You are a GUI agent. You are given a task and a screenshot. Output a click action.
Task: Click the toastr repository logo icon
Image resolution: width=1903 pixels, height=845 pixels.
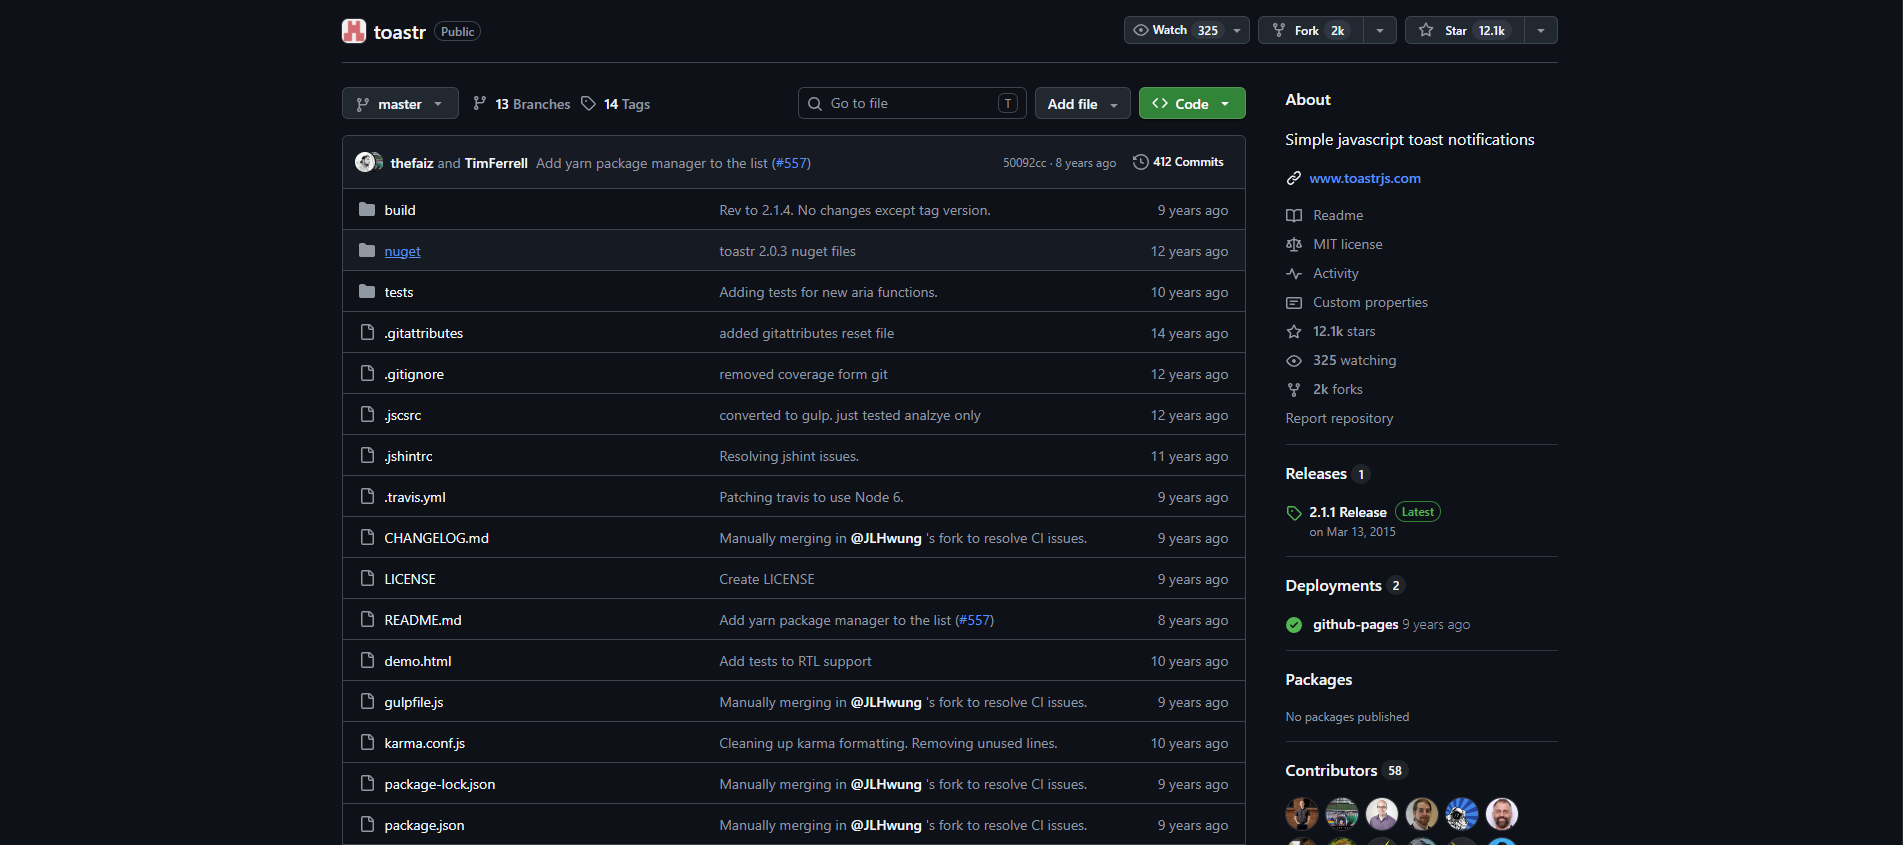point(354,31)
